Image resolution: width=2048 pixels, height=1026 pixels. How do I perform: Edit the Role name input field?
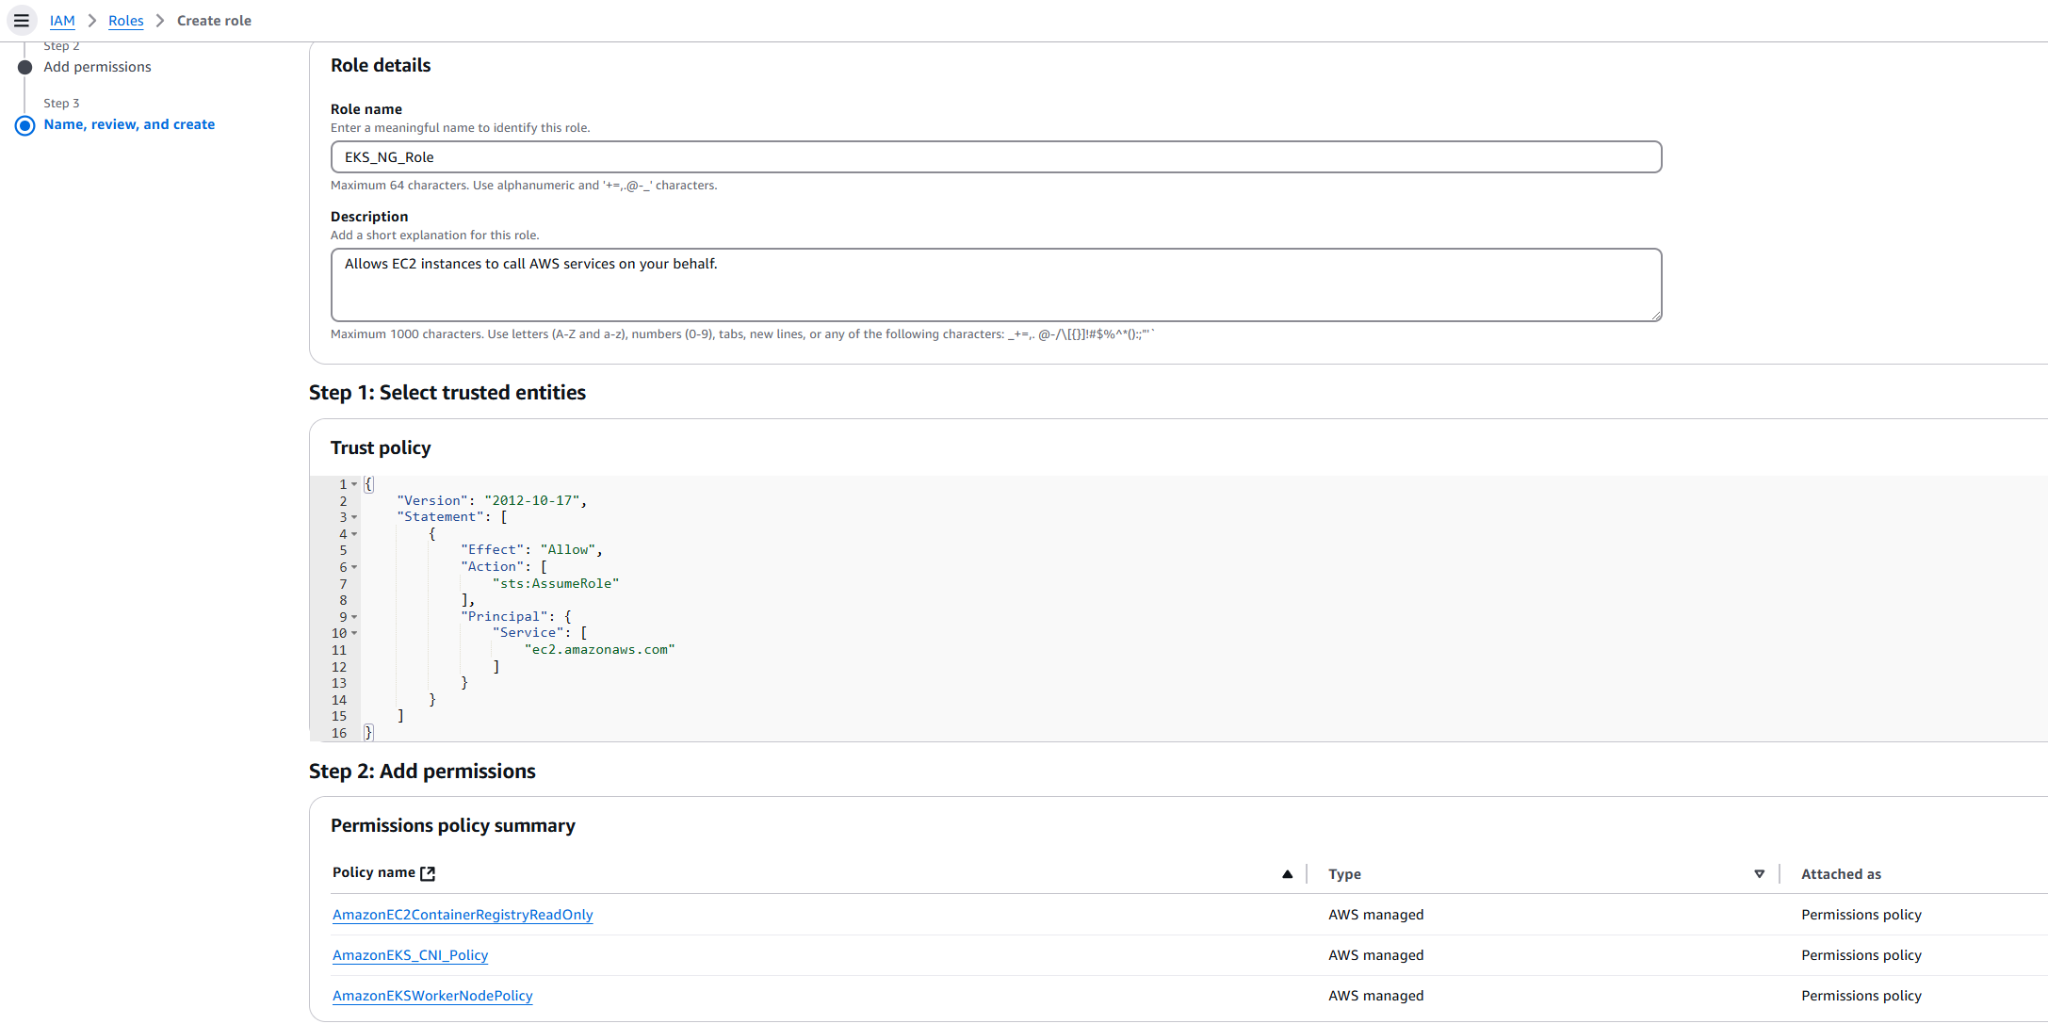(x=996, y=157)
